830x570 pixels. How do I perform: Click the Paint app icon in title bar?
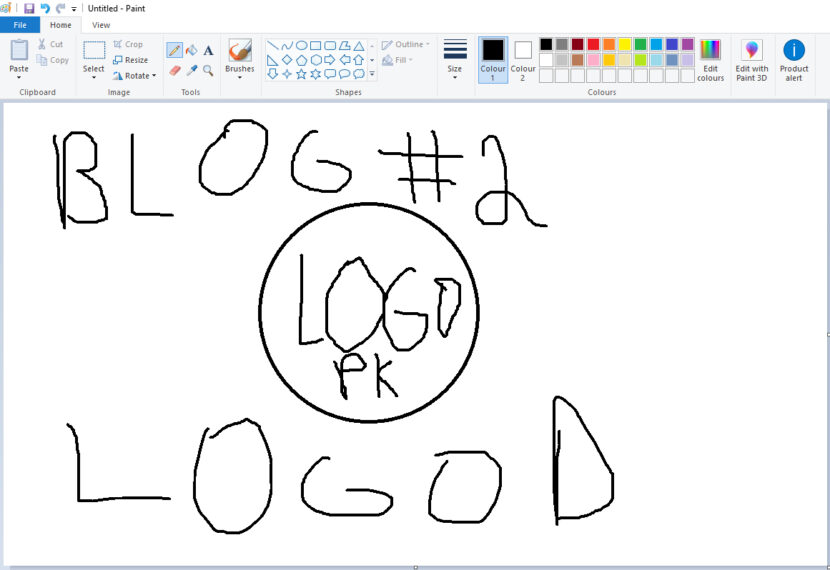pos(5,8)
